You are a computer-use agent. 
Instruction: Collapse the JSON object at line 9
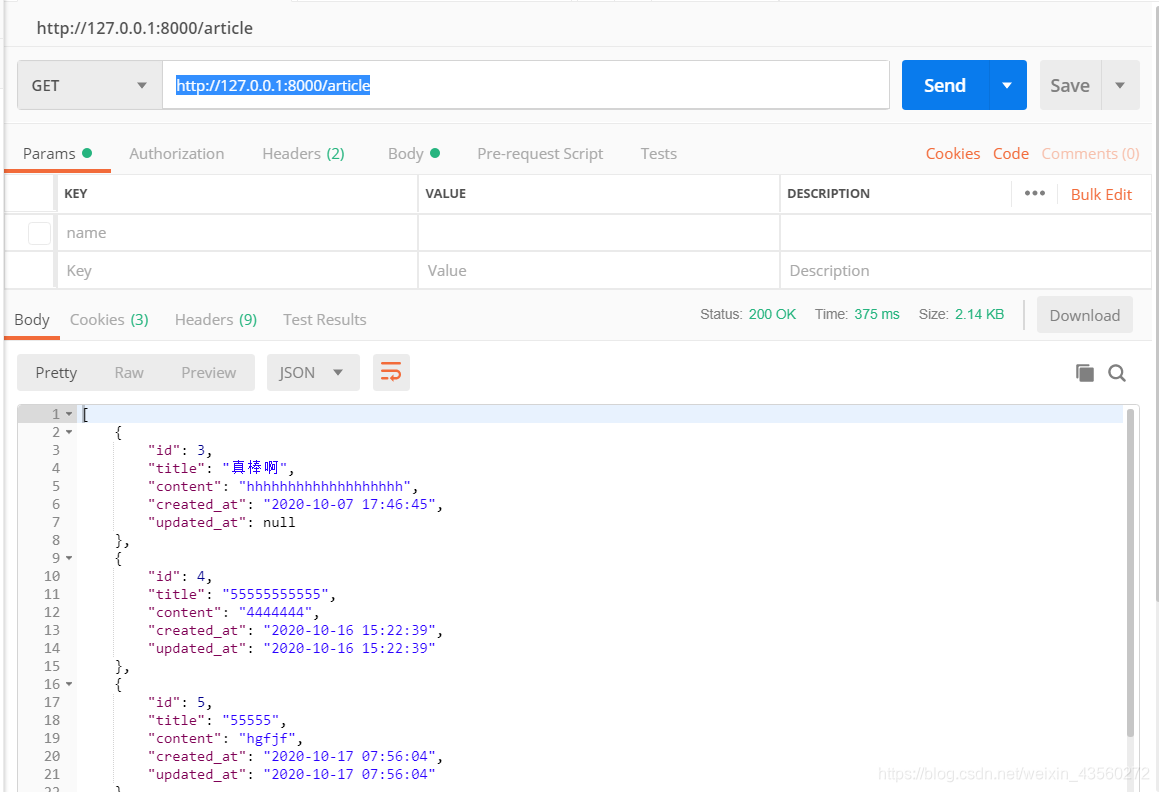tap(69, 558)
